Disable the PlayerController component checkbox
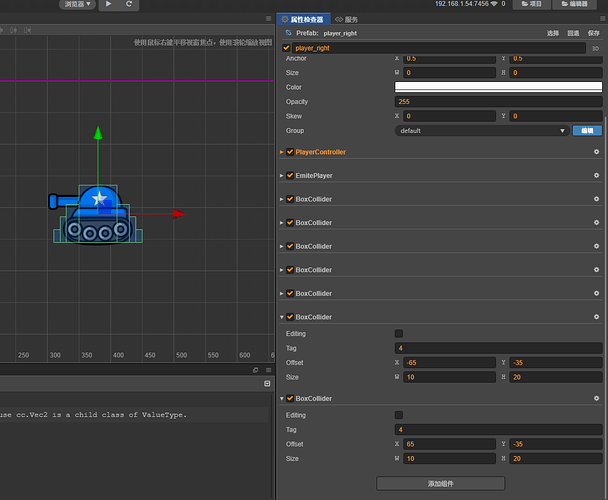Screen dimensions: 608x500 (x=290, y=152)
